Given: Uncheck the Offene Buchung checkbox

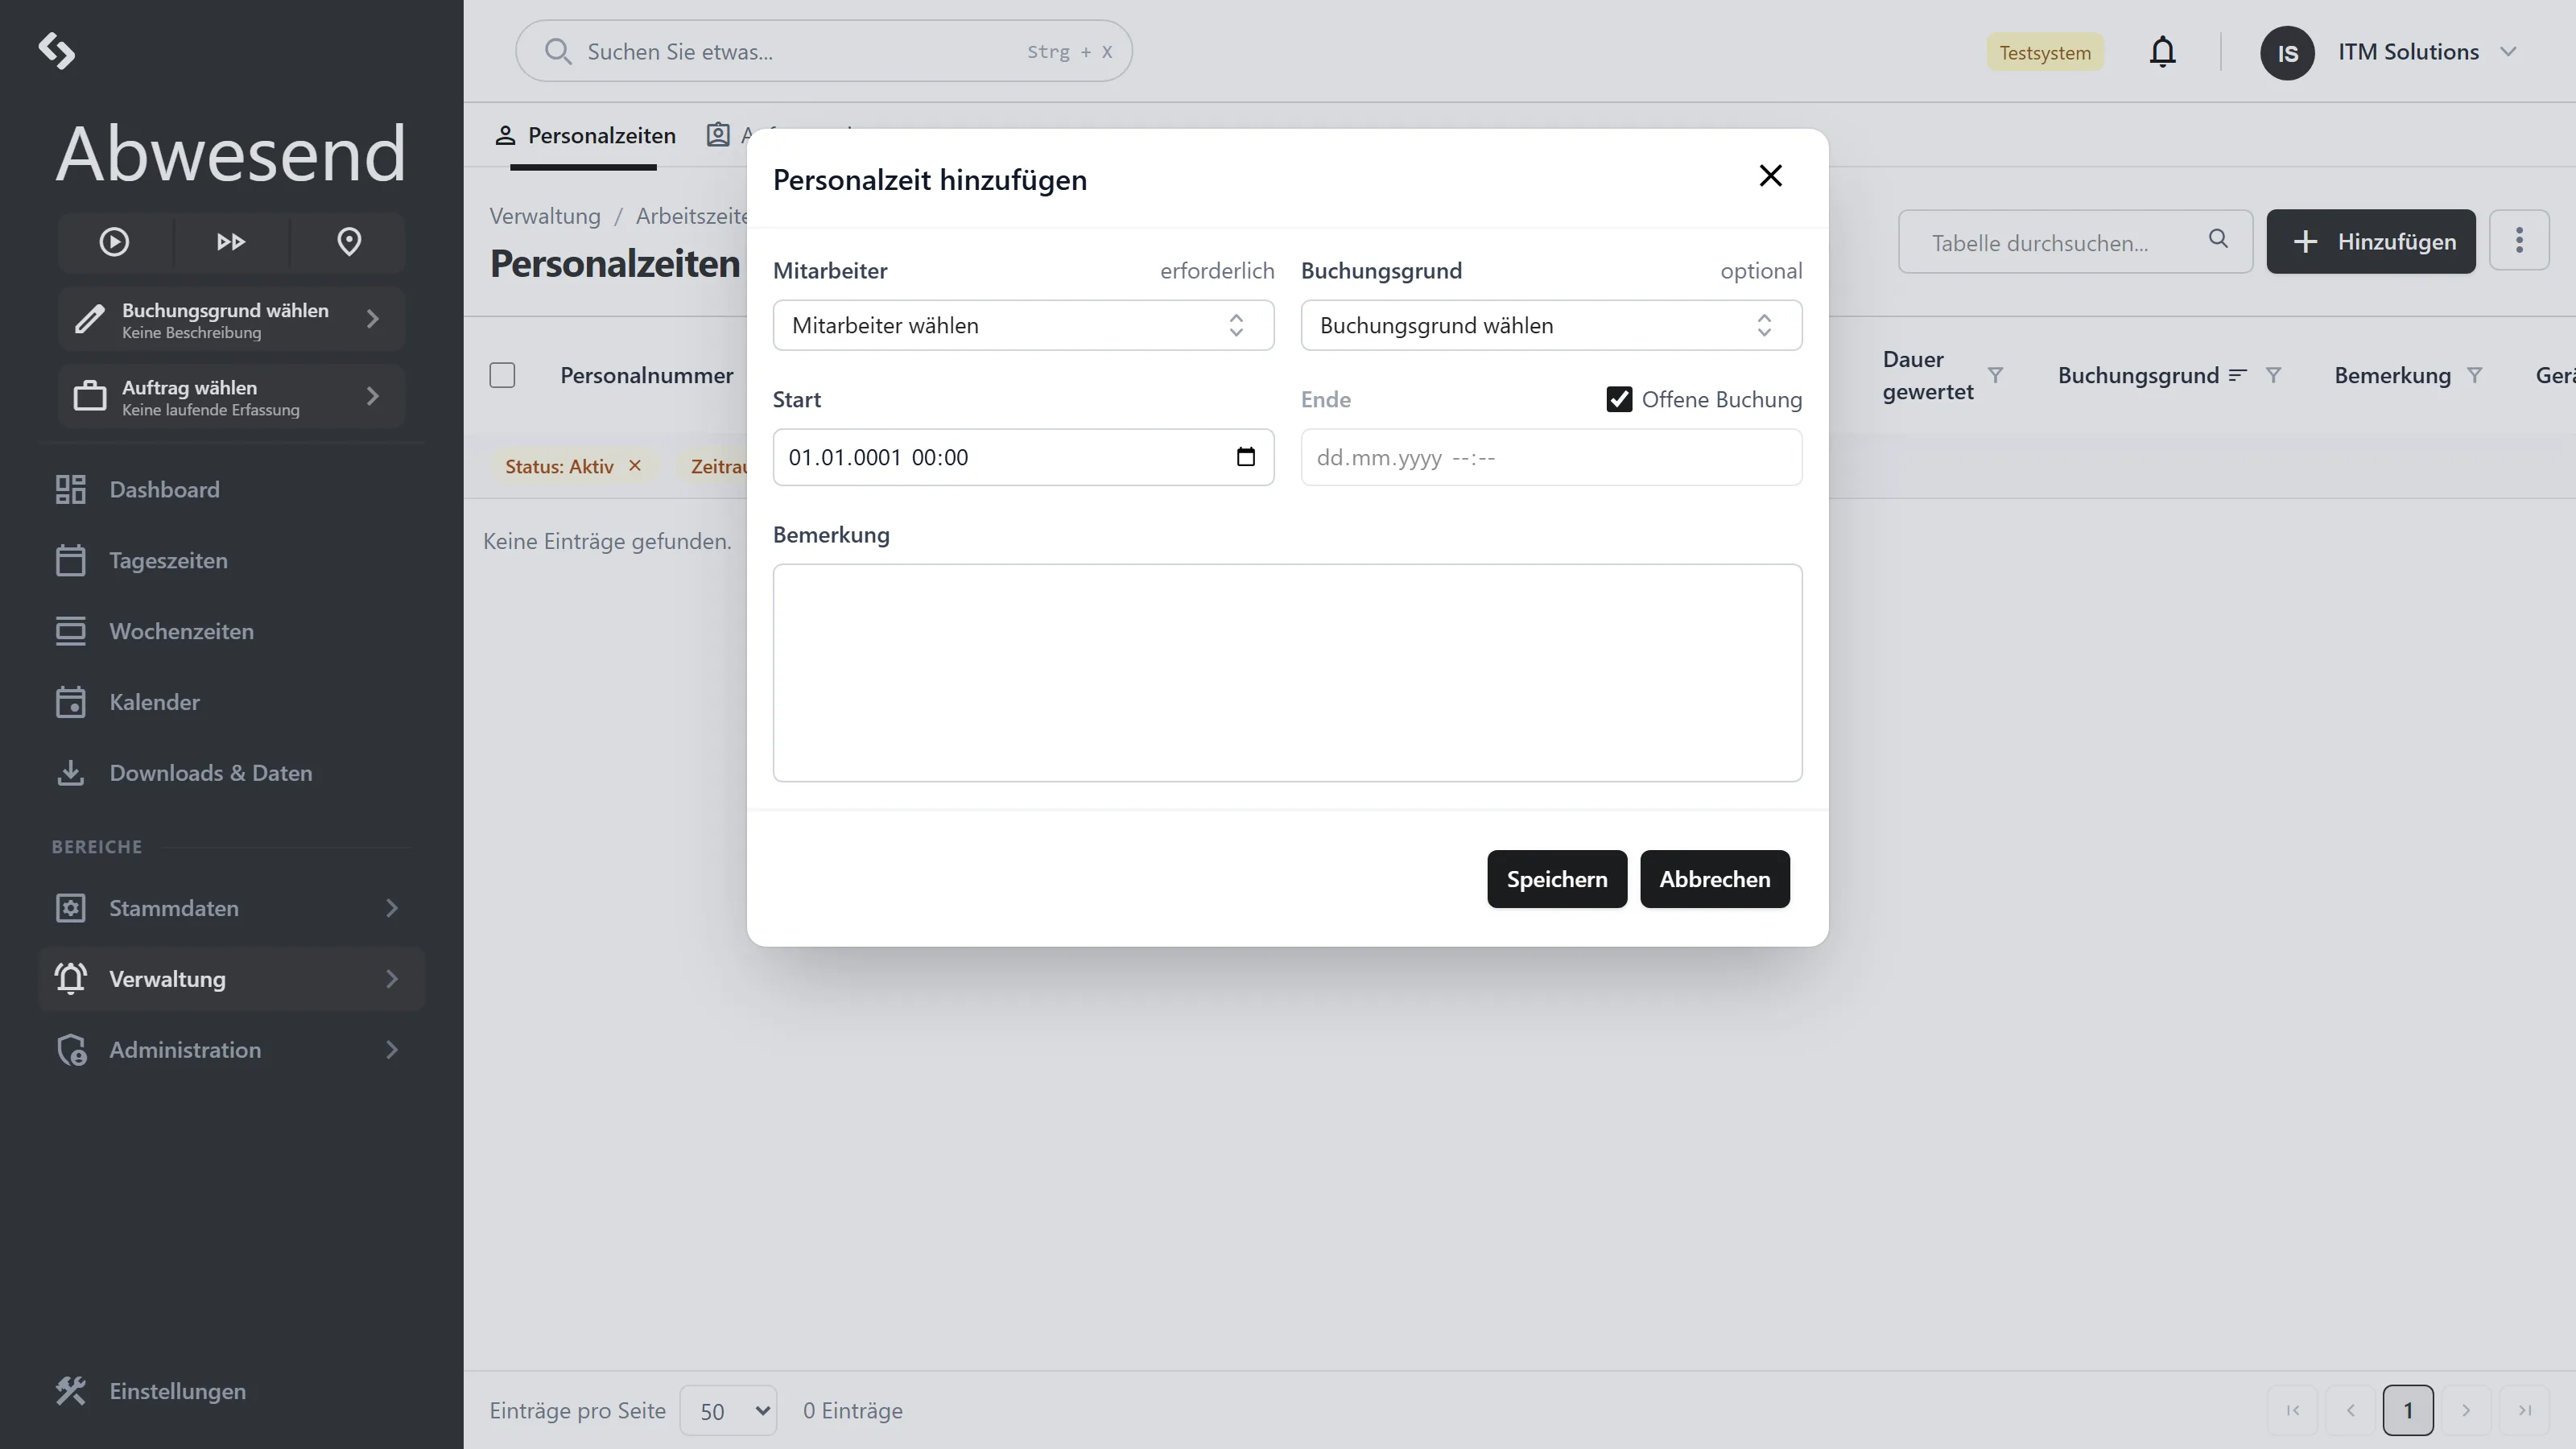Looking at the screenshot, I should point(1619,399).
